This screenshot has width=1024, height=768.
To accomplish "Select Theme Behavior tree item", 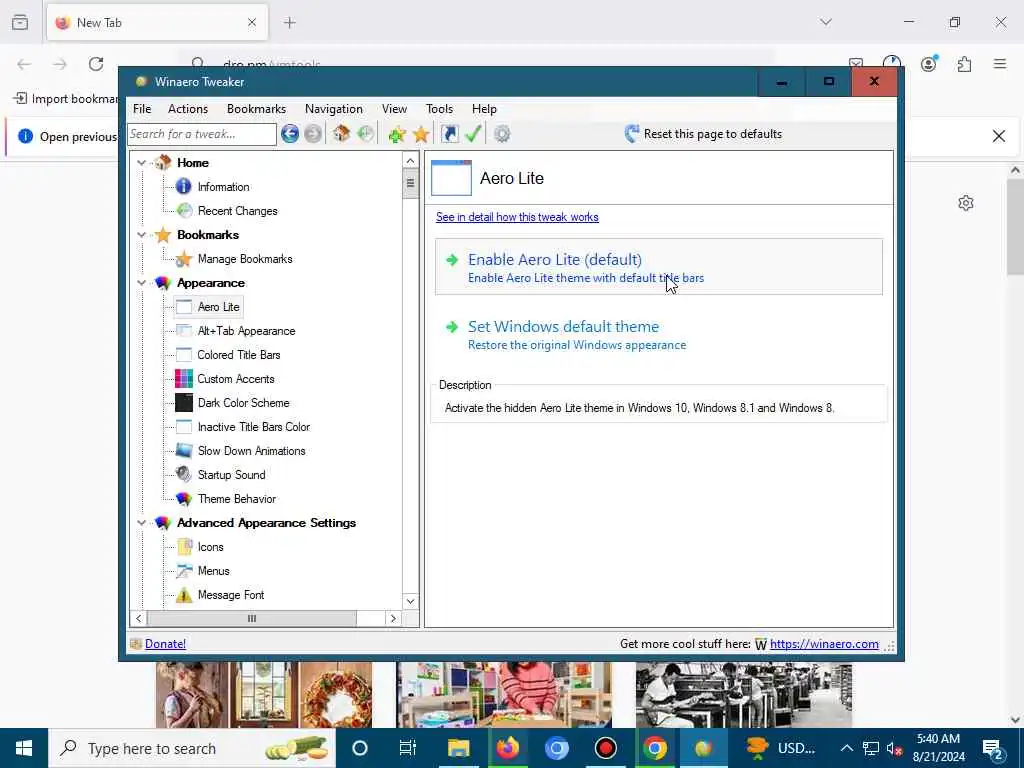I will pyautogui.click(x=236, y=499).
